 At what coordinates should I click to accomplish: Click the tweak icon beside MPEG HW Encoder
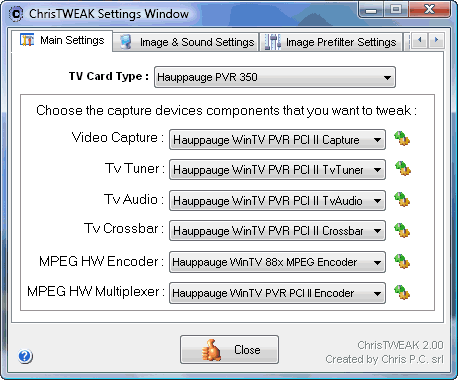[402, 261]
